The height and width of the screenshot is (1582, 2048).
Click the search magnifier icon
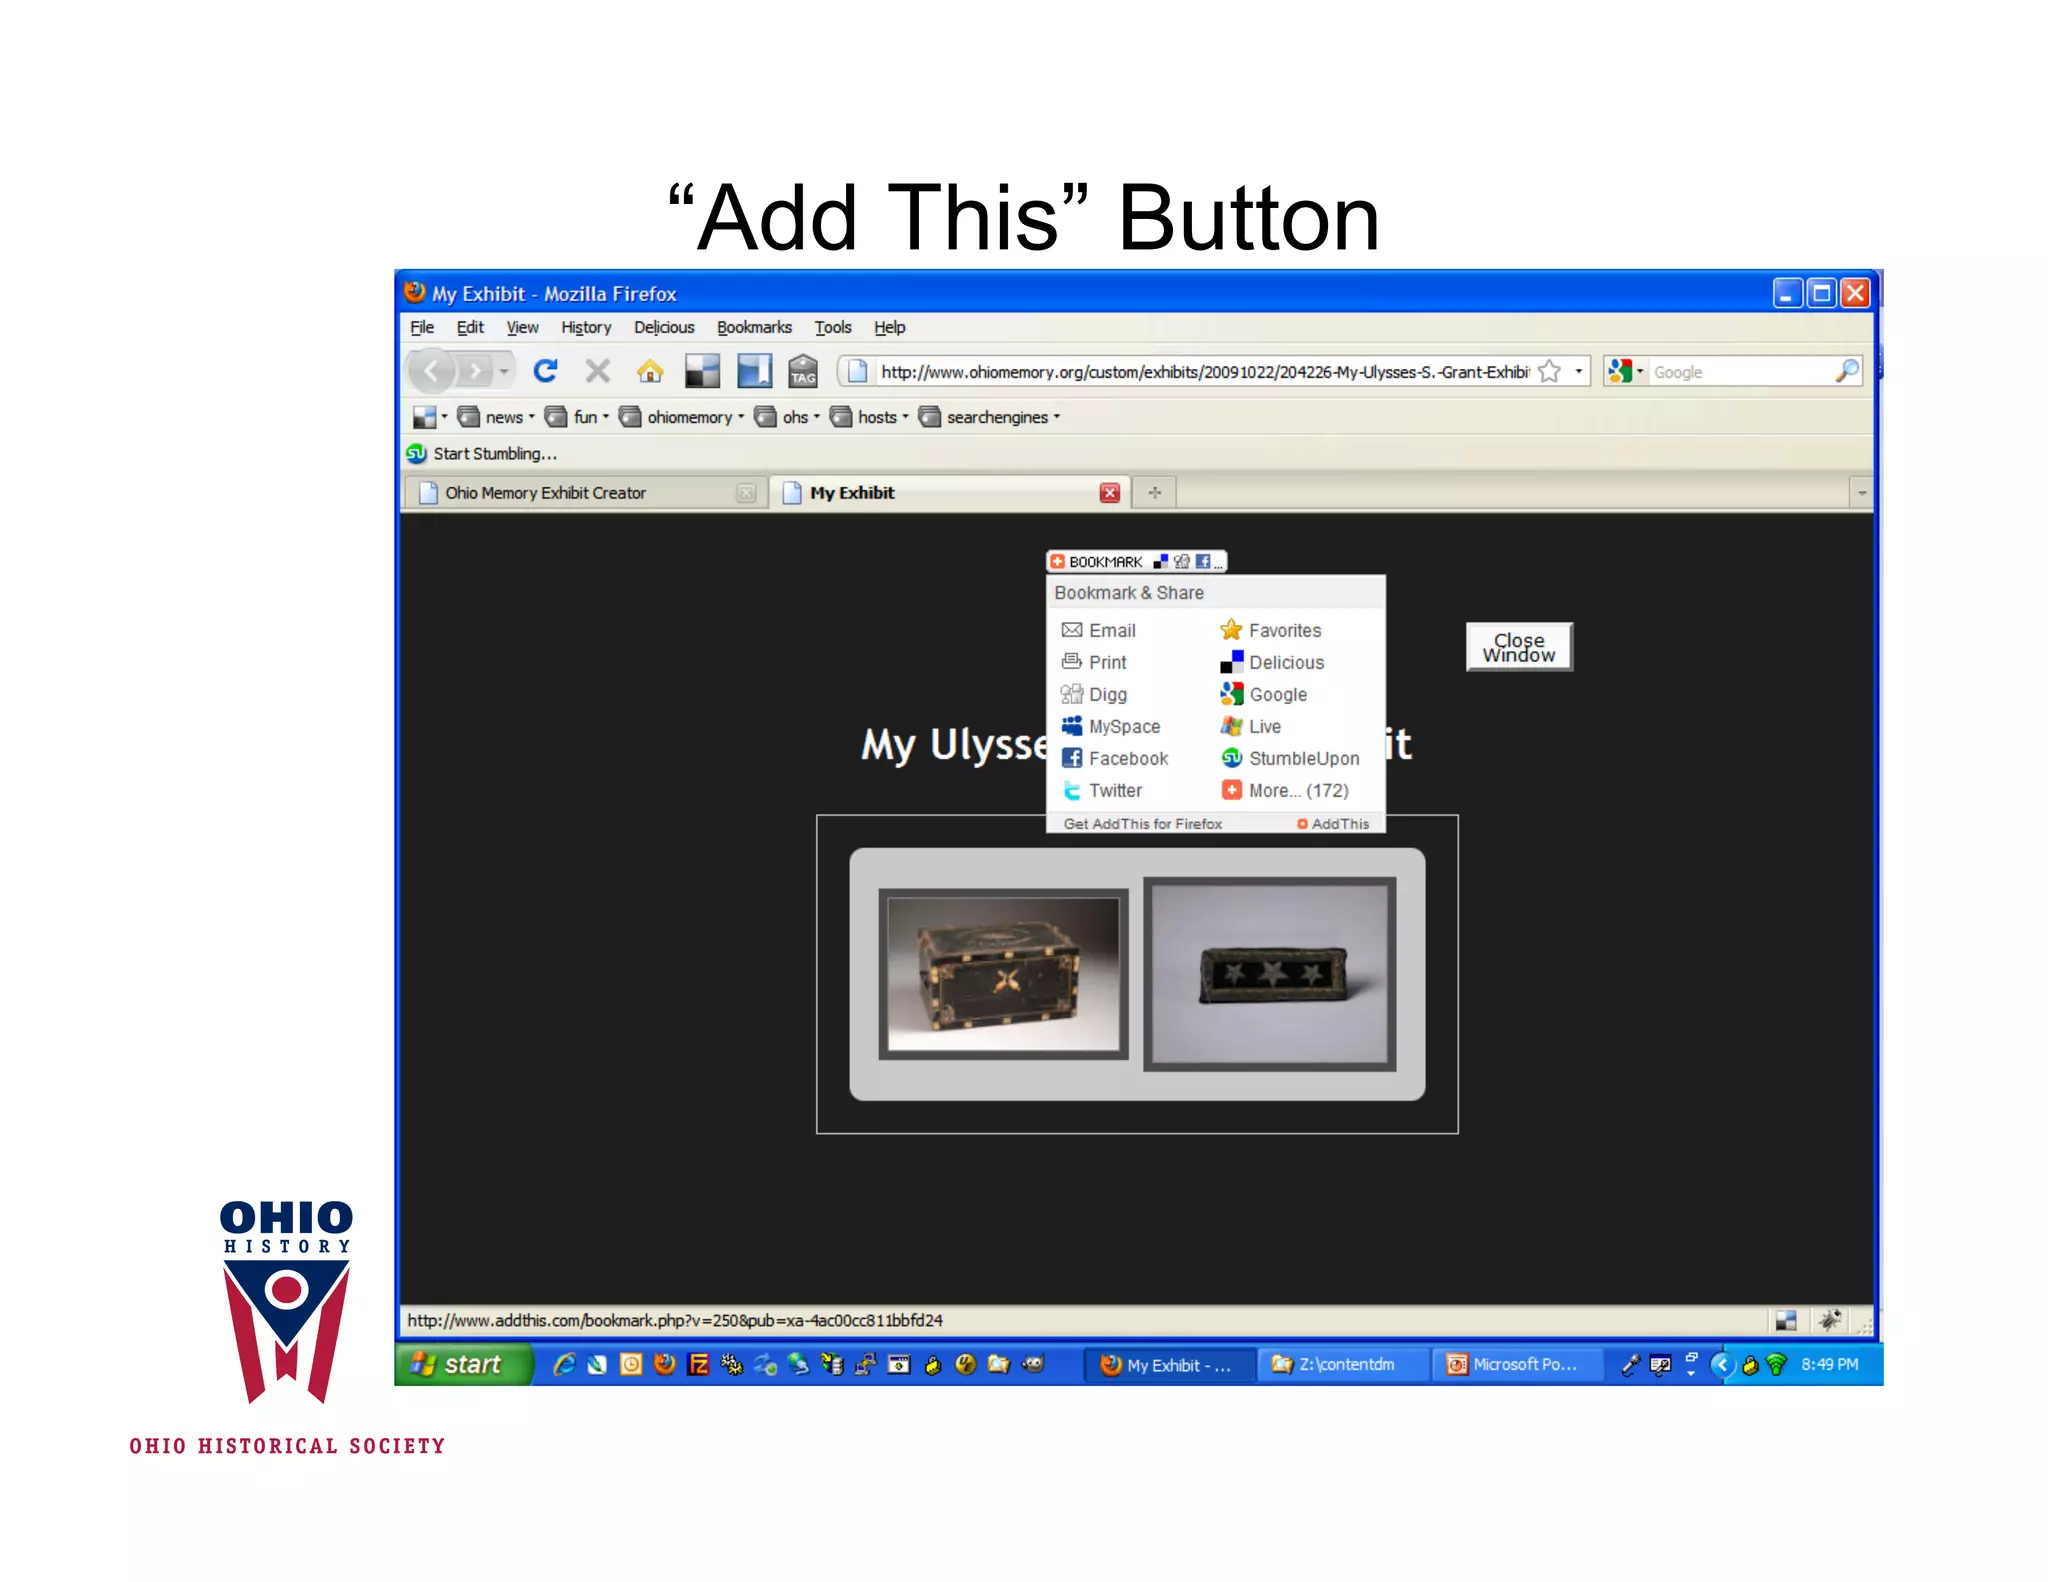tap(1846, 371)
